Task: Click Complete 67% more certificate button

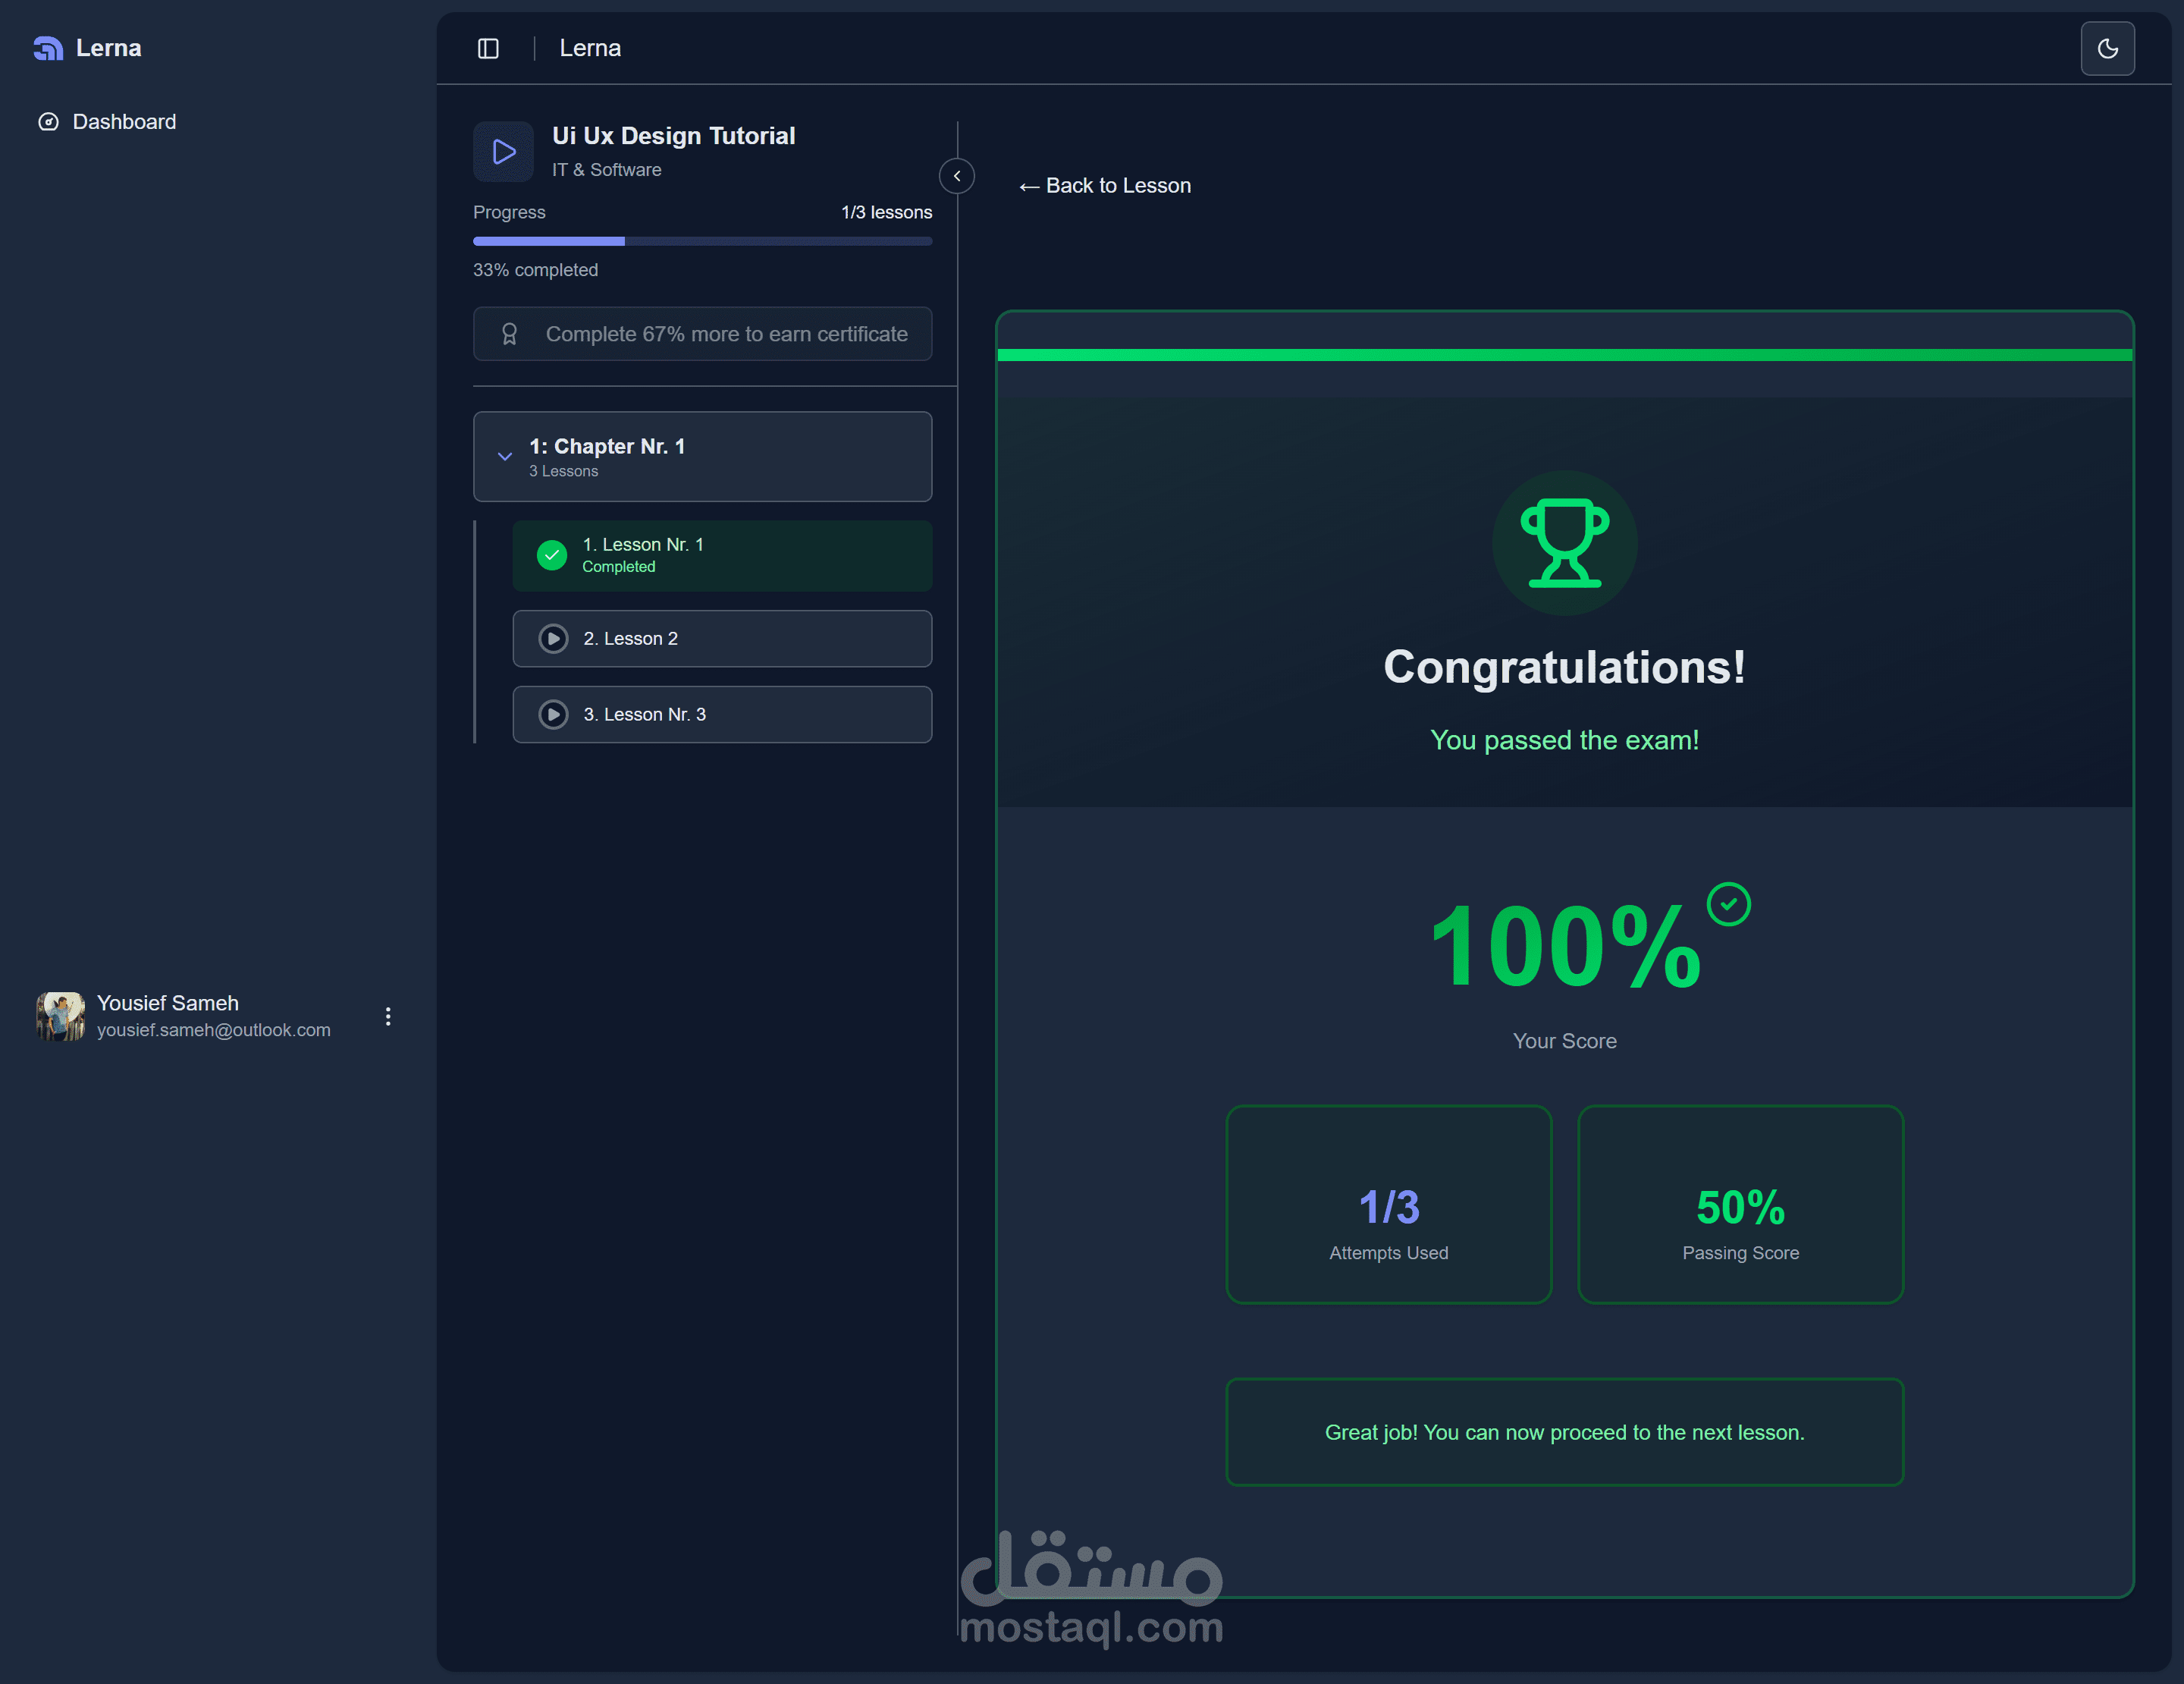Action: (702, 334)
